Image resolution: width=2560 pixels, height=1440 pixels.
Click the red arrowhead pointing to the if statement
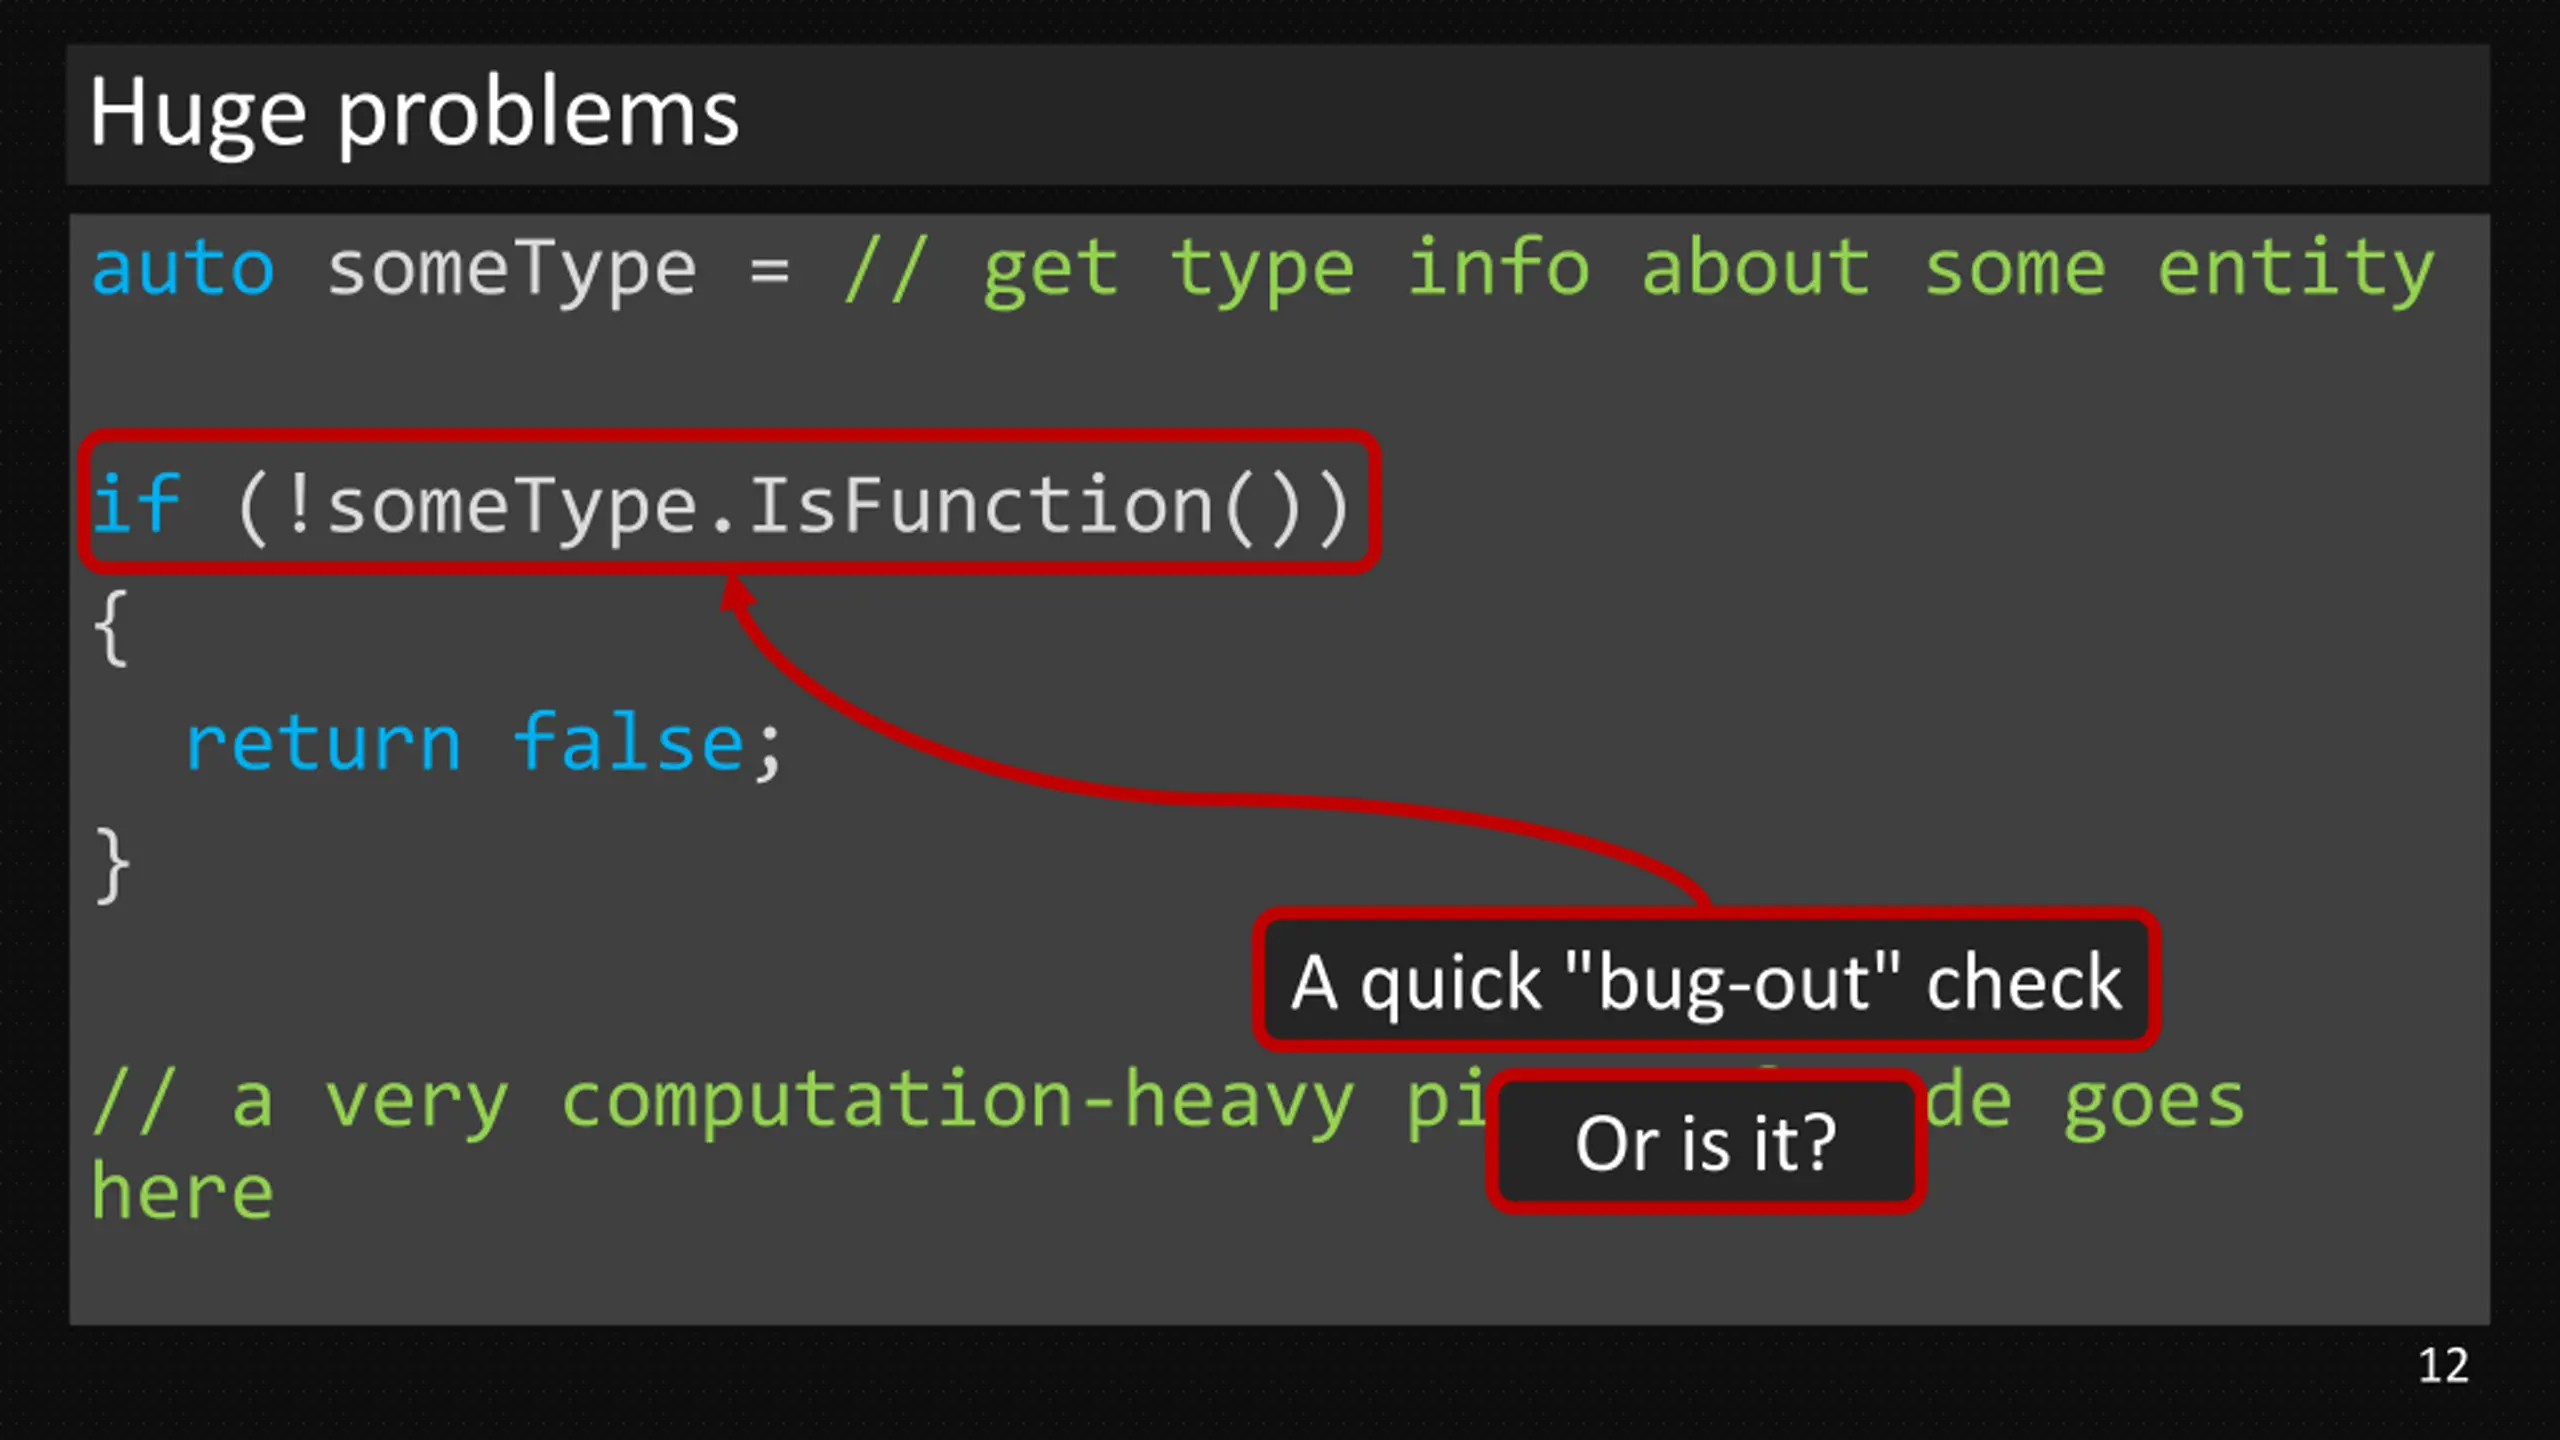738,592
